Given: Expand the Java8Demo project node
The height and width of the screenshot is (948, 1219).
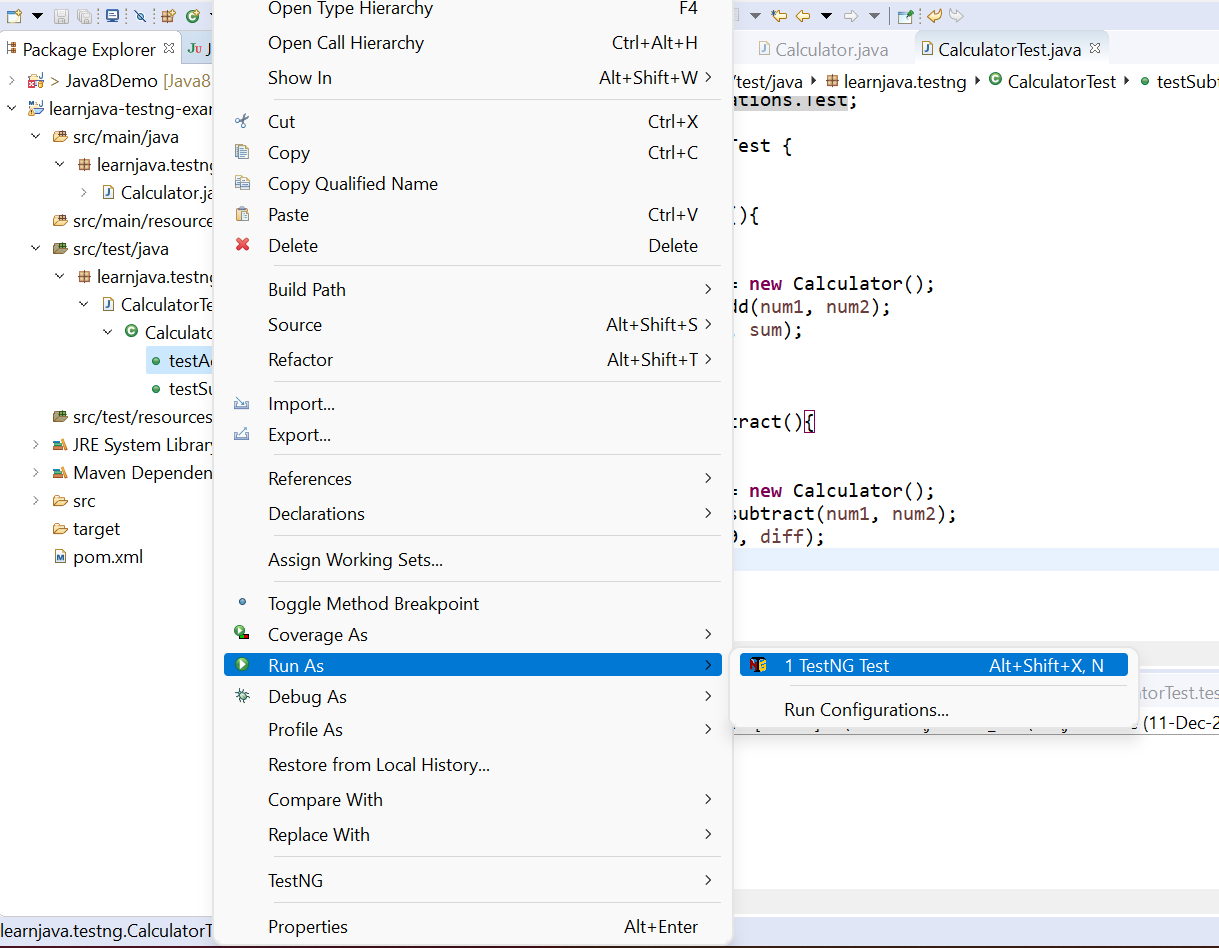Looking at the screenshot, I should point(12,81).
